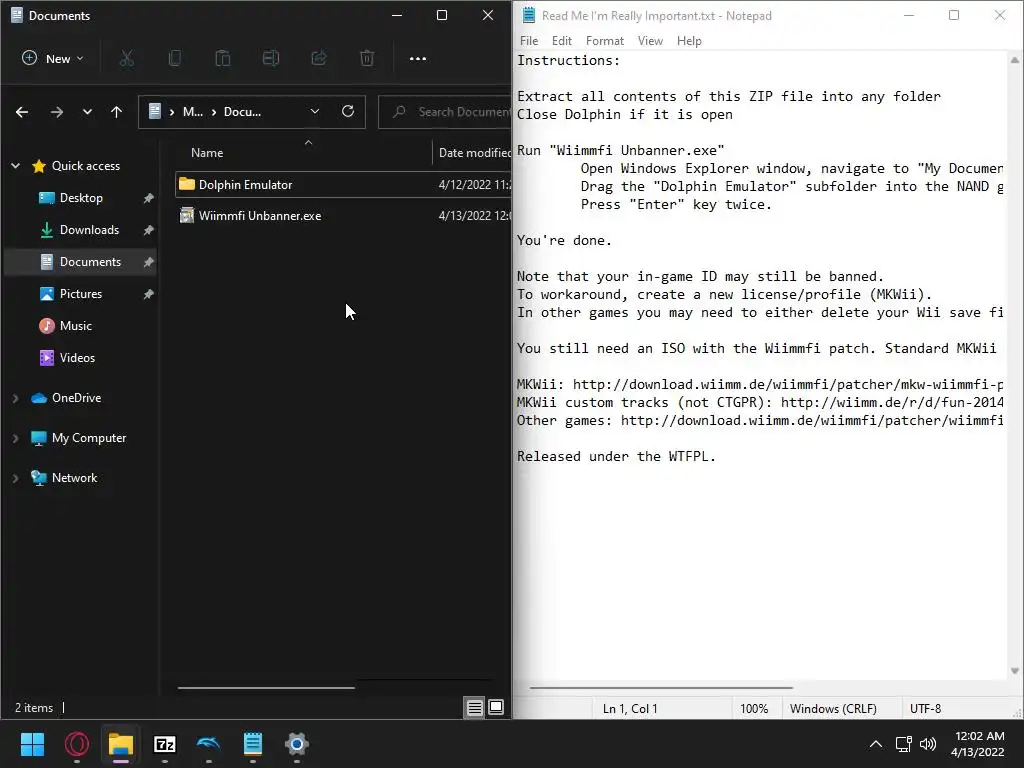Switch to Details view layout

(475, 707)
